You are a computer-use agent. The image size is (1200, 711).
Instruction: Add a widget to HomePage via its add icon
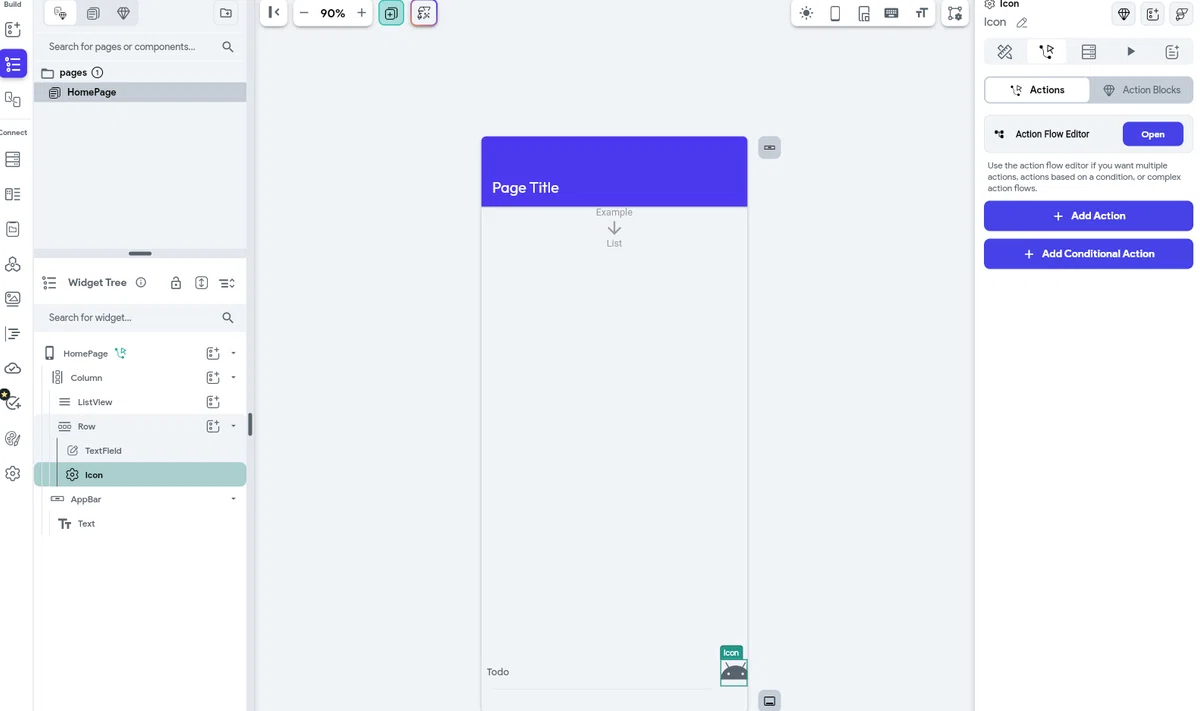213,353
